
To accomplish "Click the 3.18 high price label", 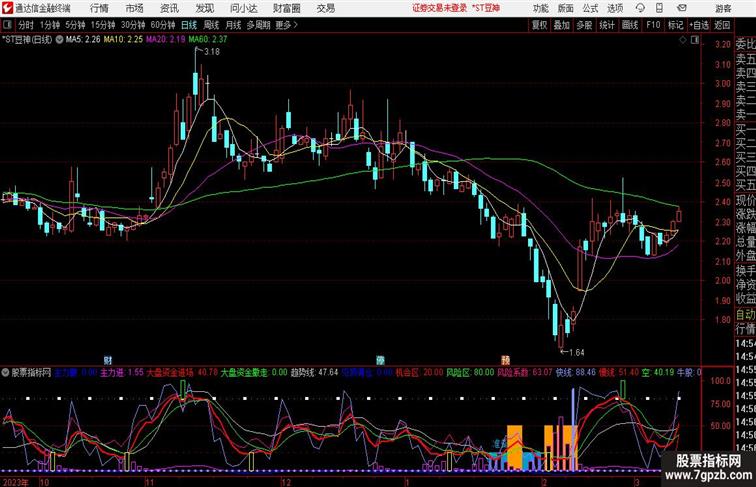I will click(x=212, y=52).
